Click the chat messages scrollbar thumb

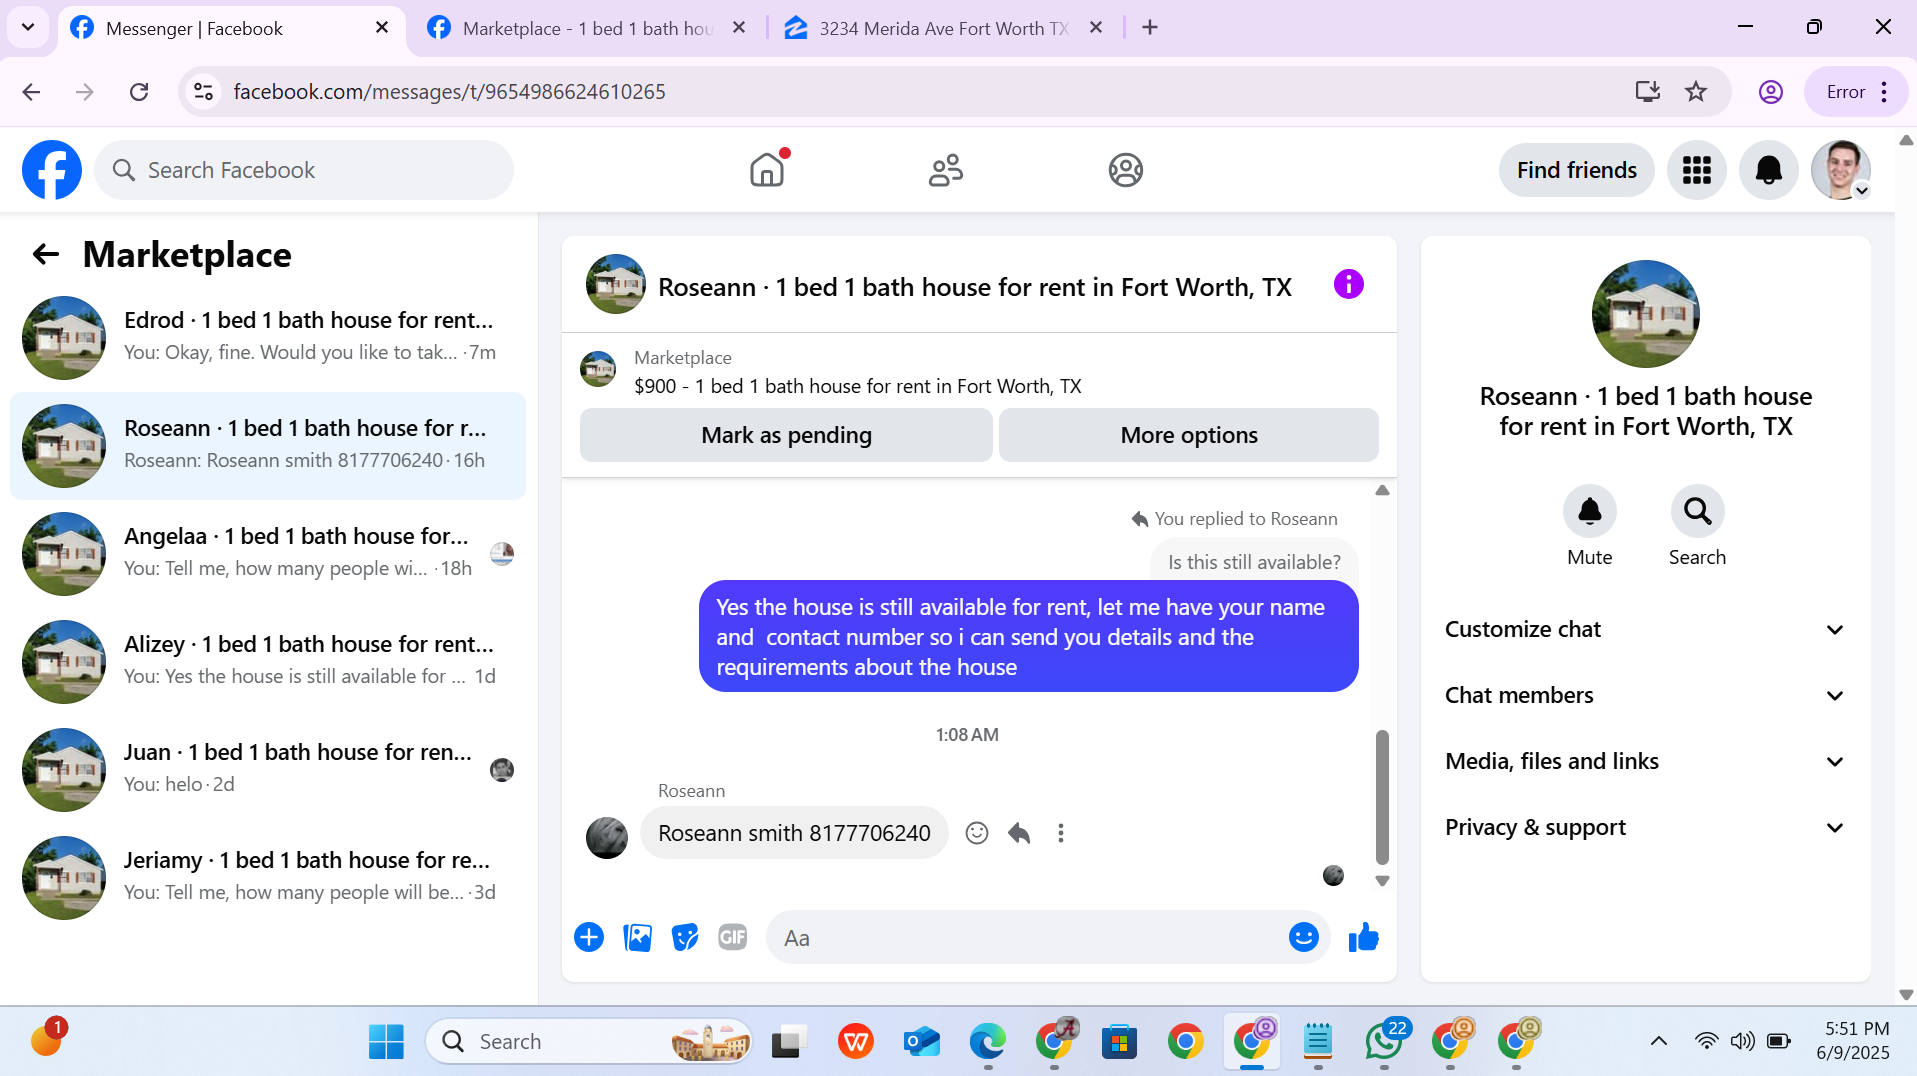pyautogui.click(x=1382, y=797)
